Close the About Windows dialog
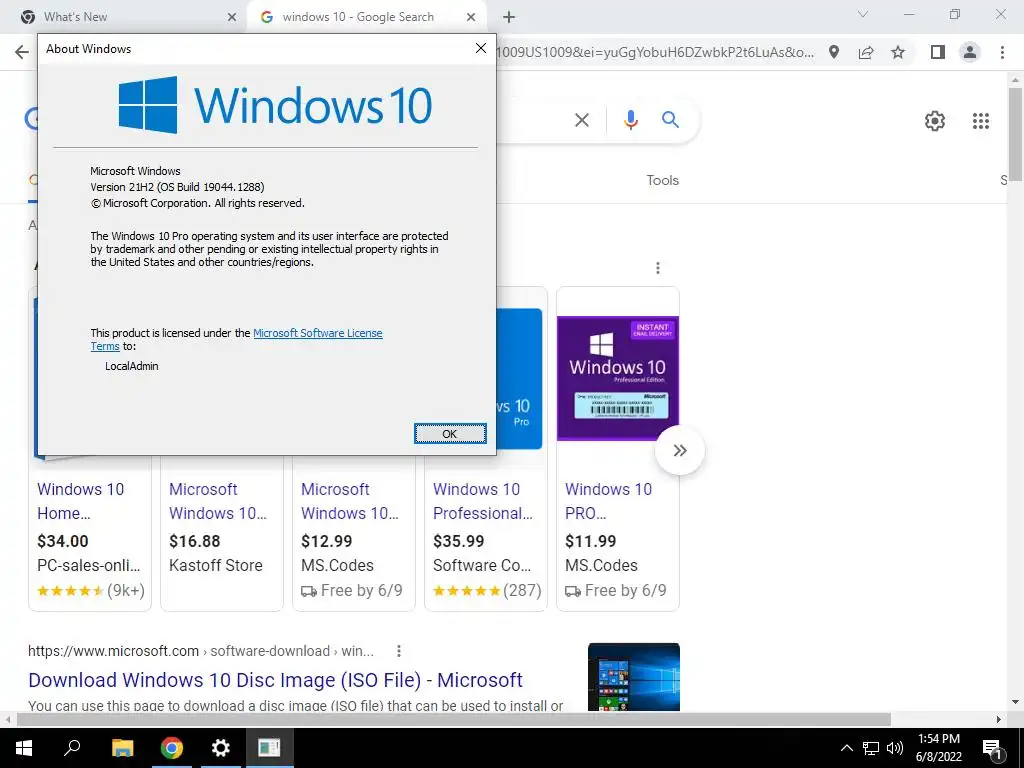 481,48
